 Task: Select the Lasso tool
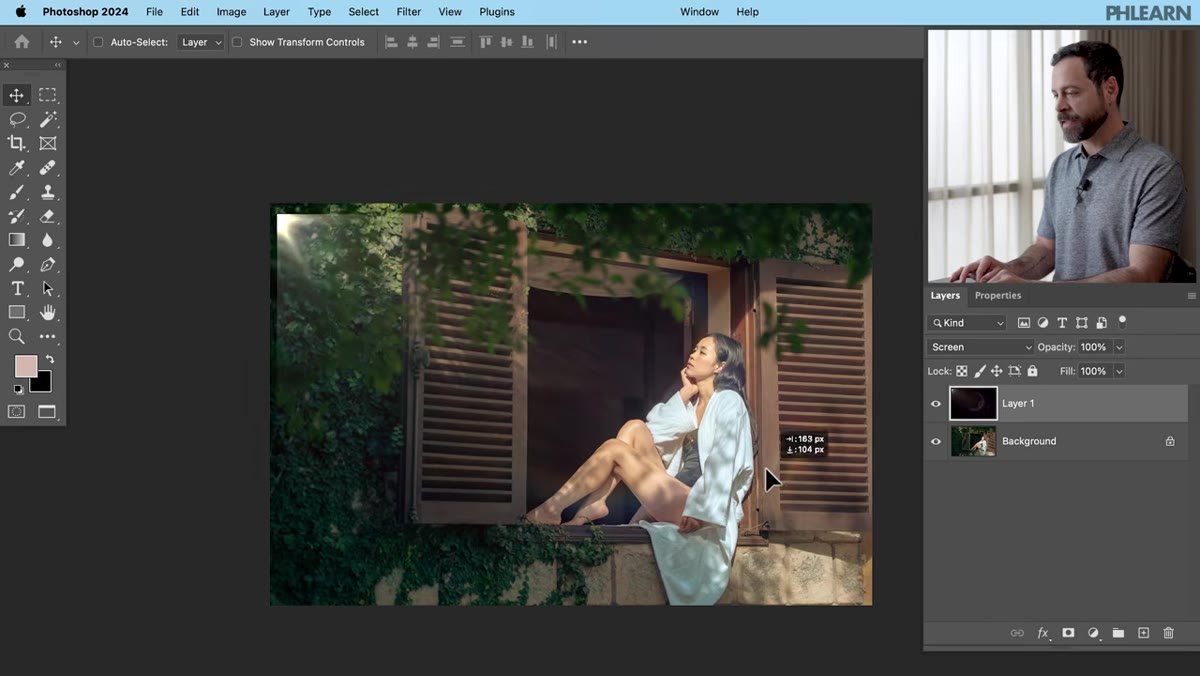click(17, 119)
